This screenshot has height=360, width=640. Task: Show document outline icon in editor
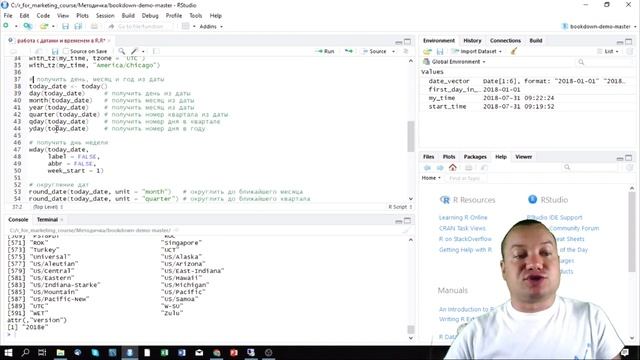406,51
